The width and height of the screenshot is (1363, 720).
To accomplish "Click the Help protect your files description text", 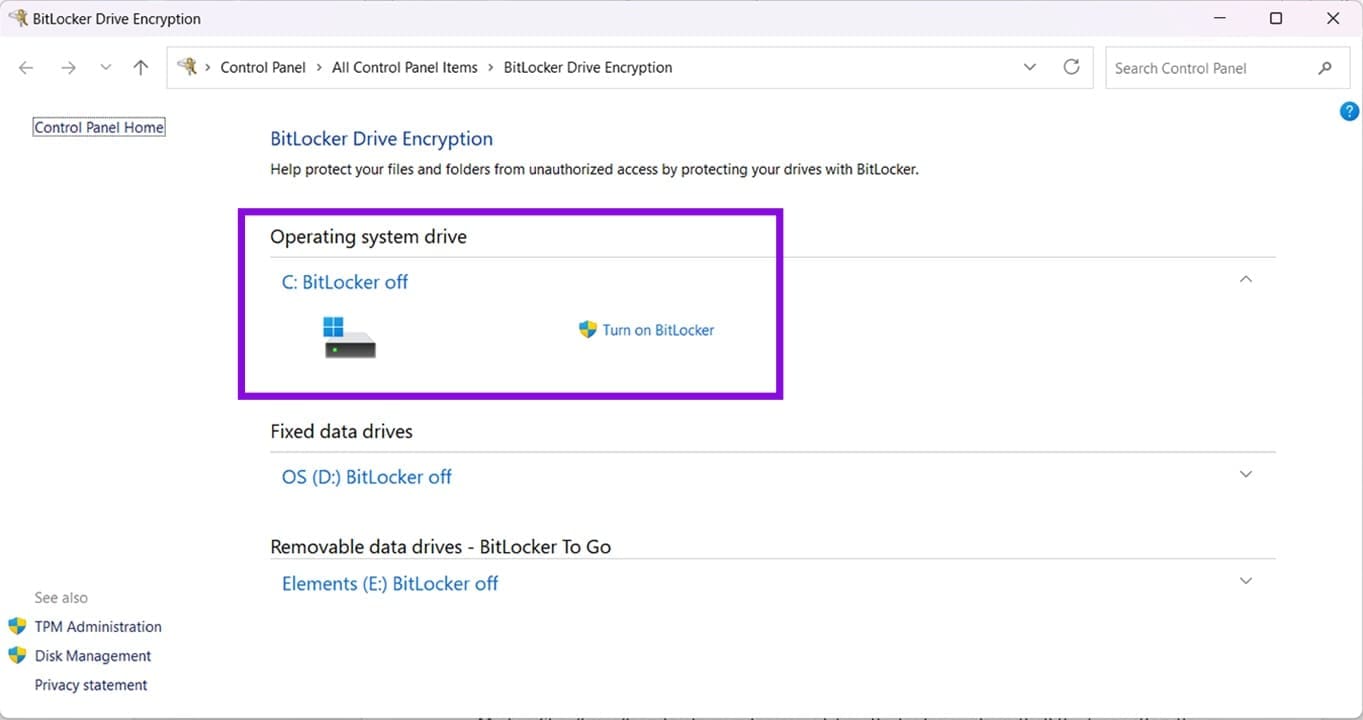I will [594, 170].
